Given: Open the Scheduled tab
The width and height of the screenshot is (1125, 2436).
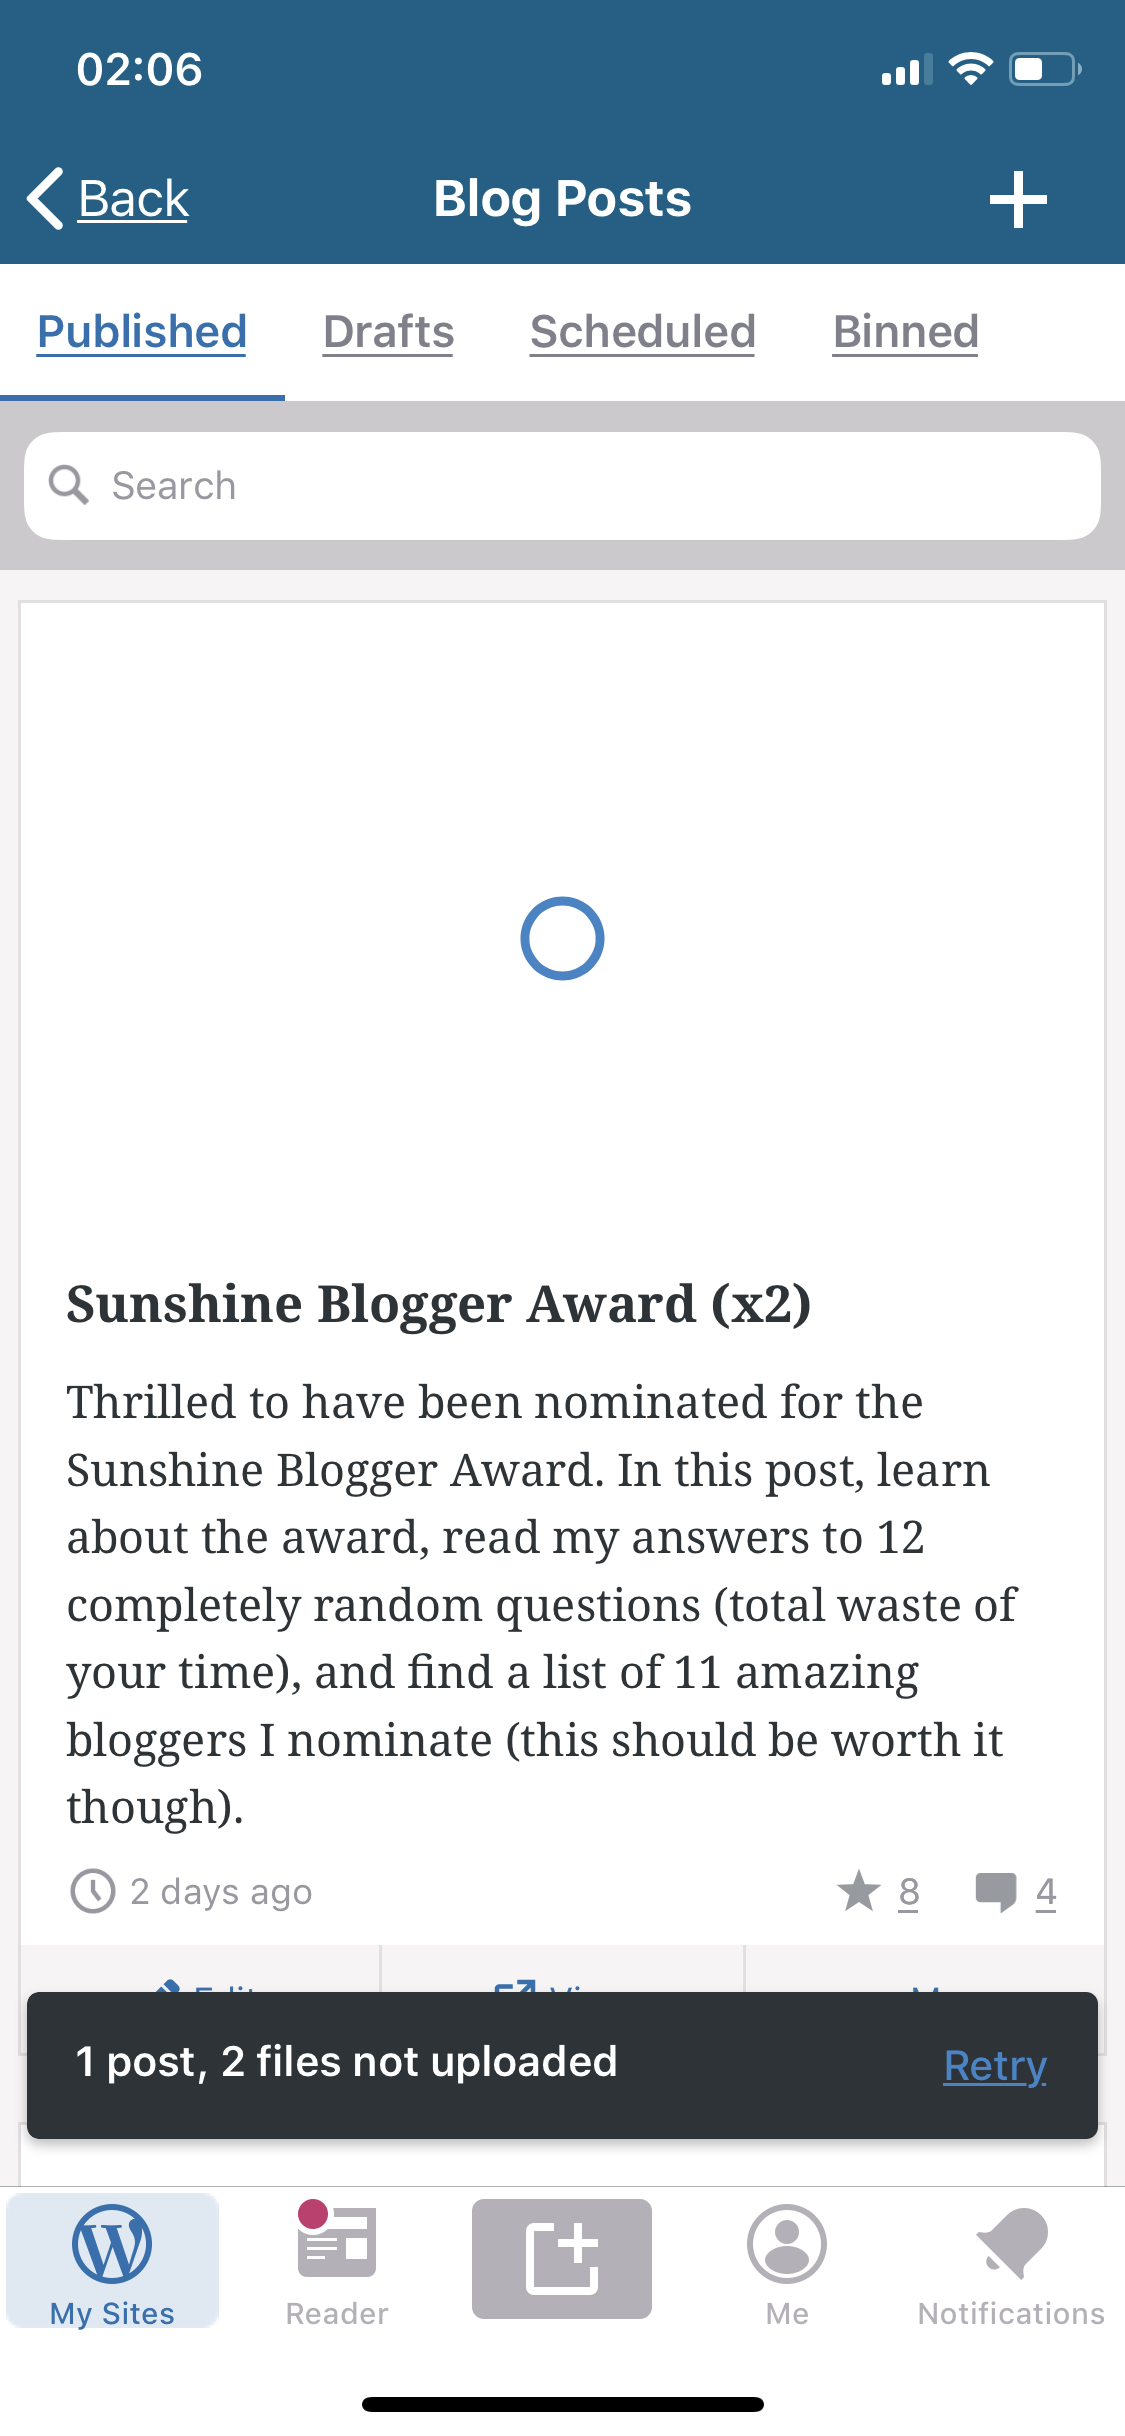Looking at the screenshot, I should tap(642, 332).
